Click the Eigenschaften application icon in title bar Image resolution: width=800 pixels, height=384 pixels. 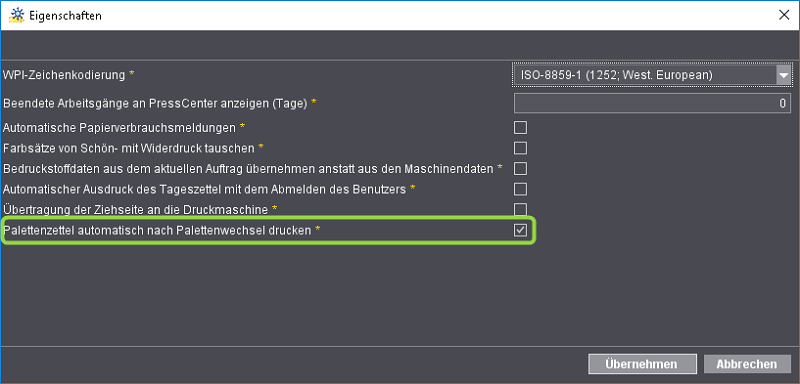tap(17, 15)
